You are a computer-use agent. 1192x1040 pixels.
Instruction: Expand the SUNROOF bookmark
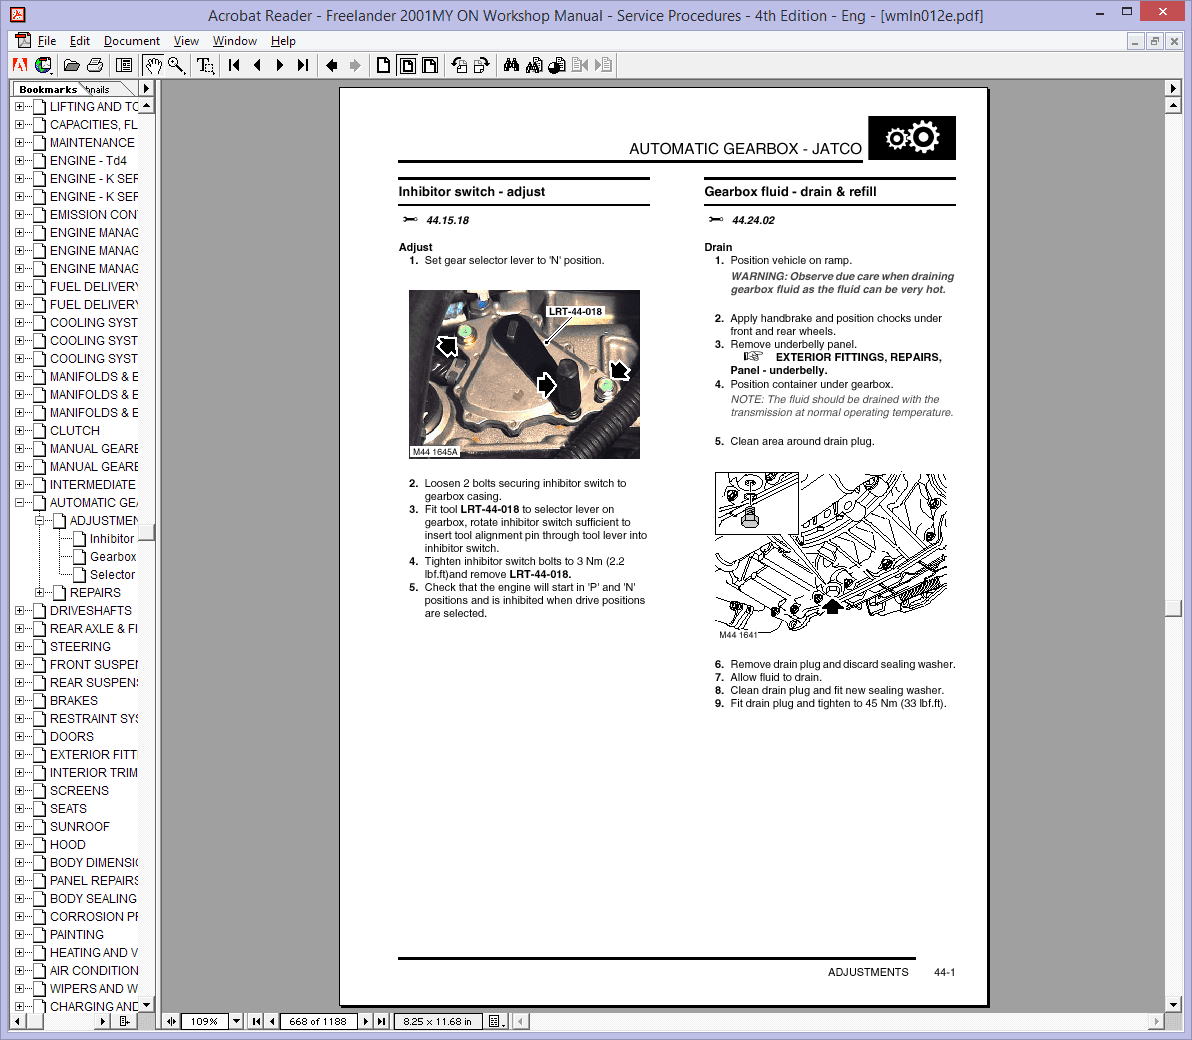[x=20, y=826]
